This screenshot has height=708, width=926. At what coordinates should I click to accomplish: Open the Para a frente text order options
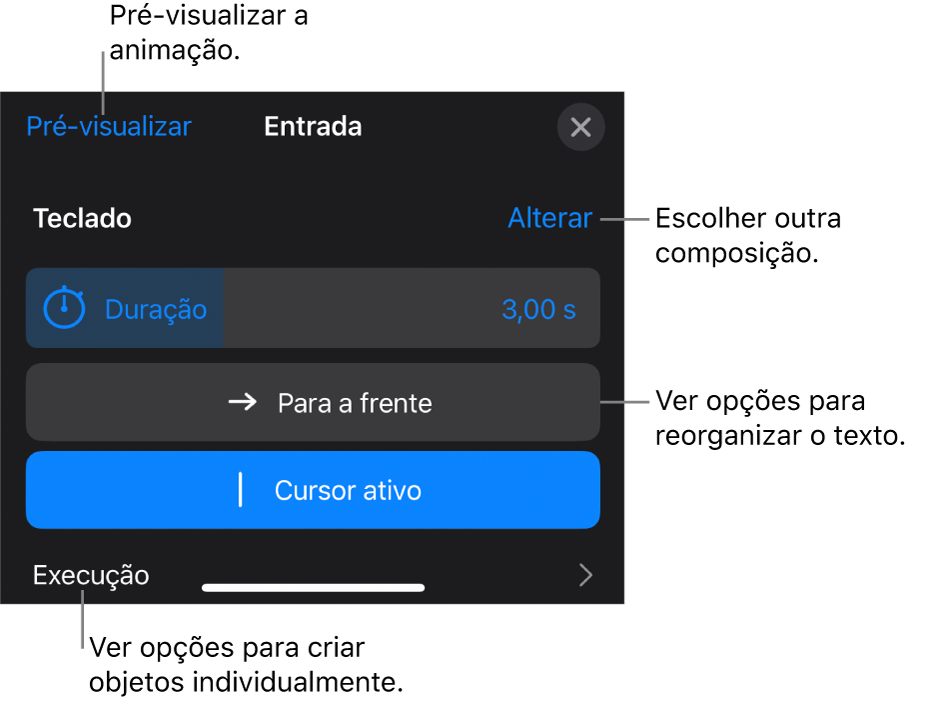pos(313,402)
